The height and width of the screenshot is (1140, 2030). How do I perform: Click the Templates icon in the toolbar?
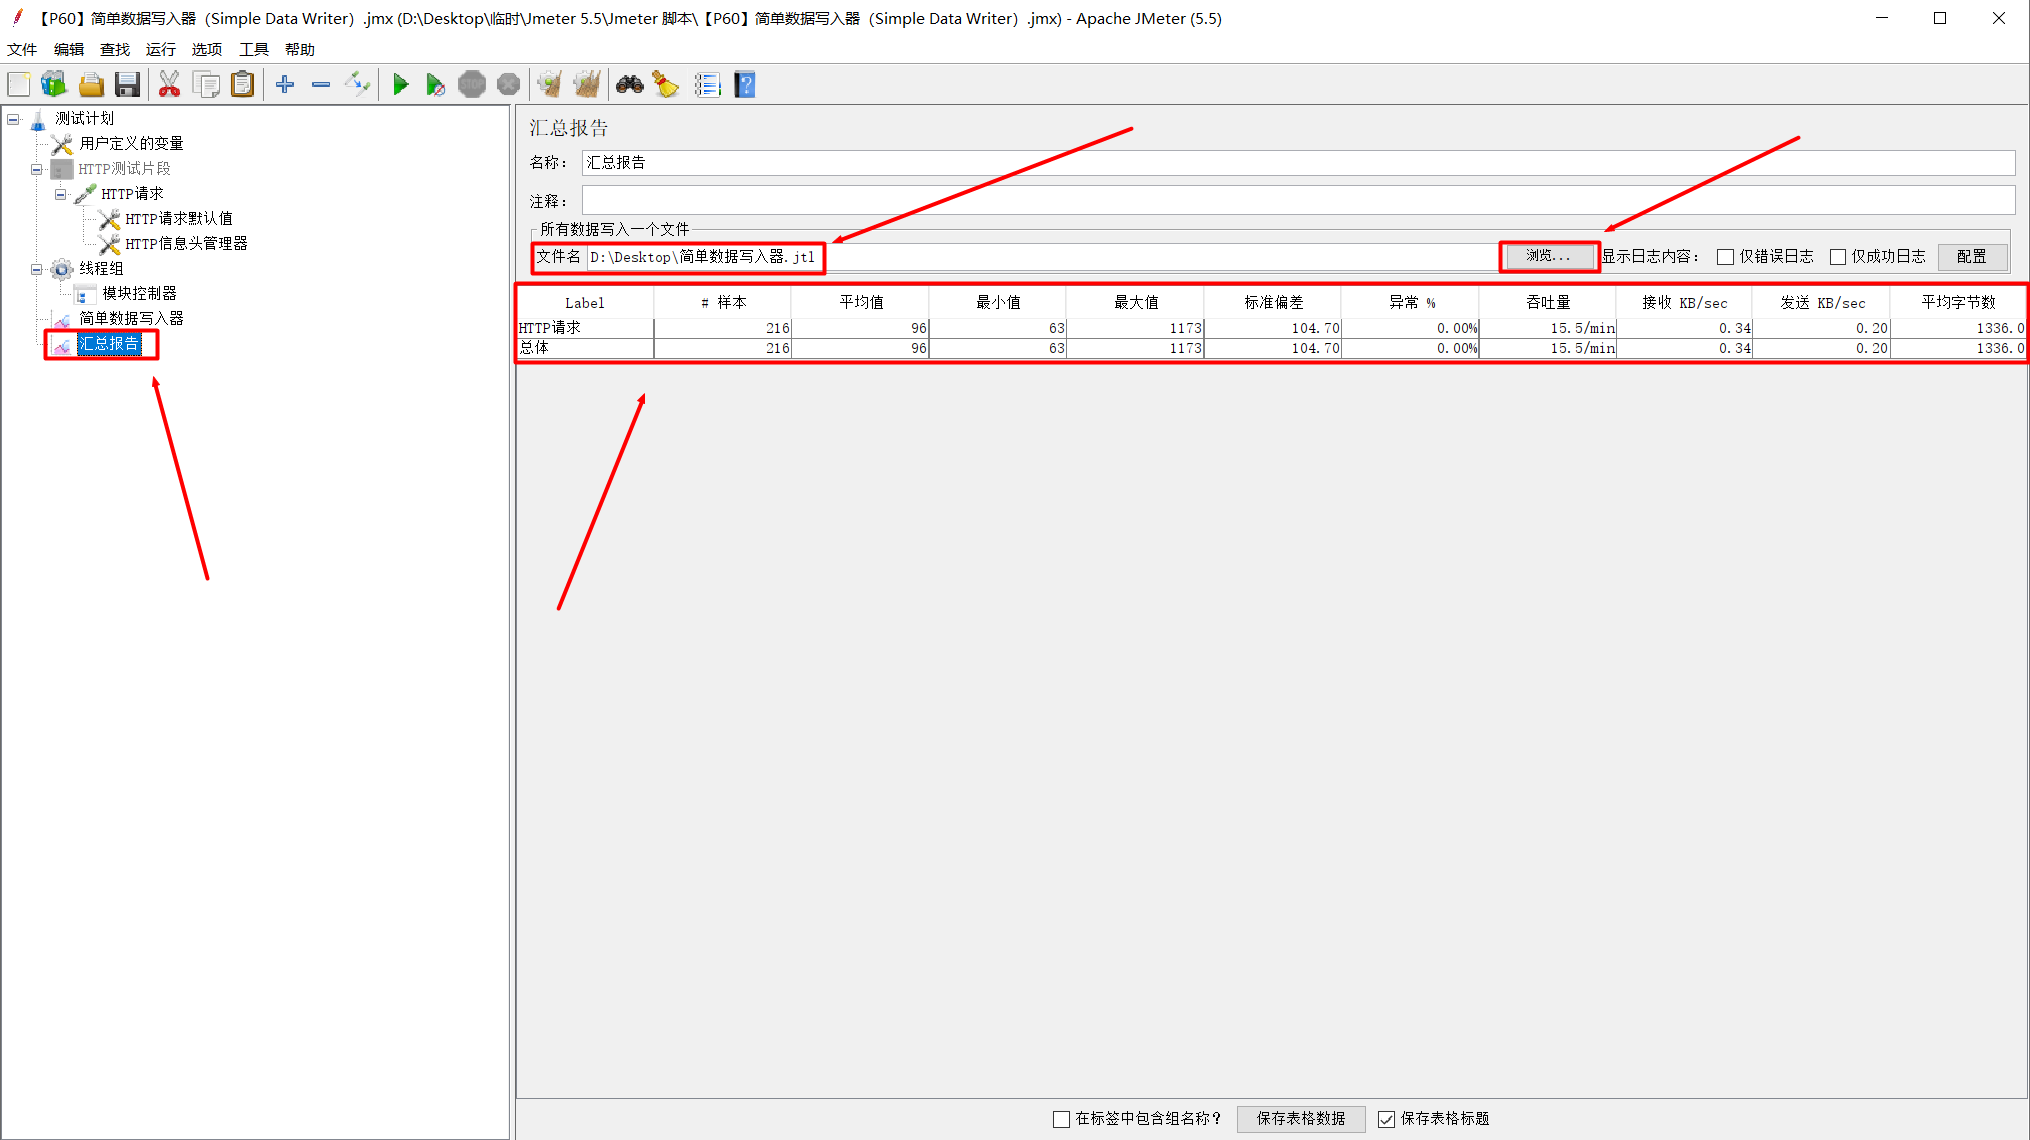(x=54, y=85)
